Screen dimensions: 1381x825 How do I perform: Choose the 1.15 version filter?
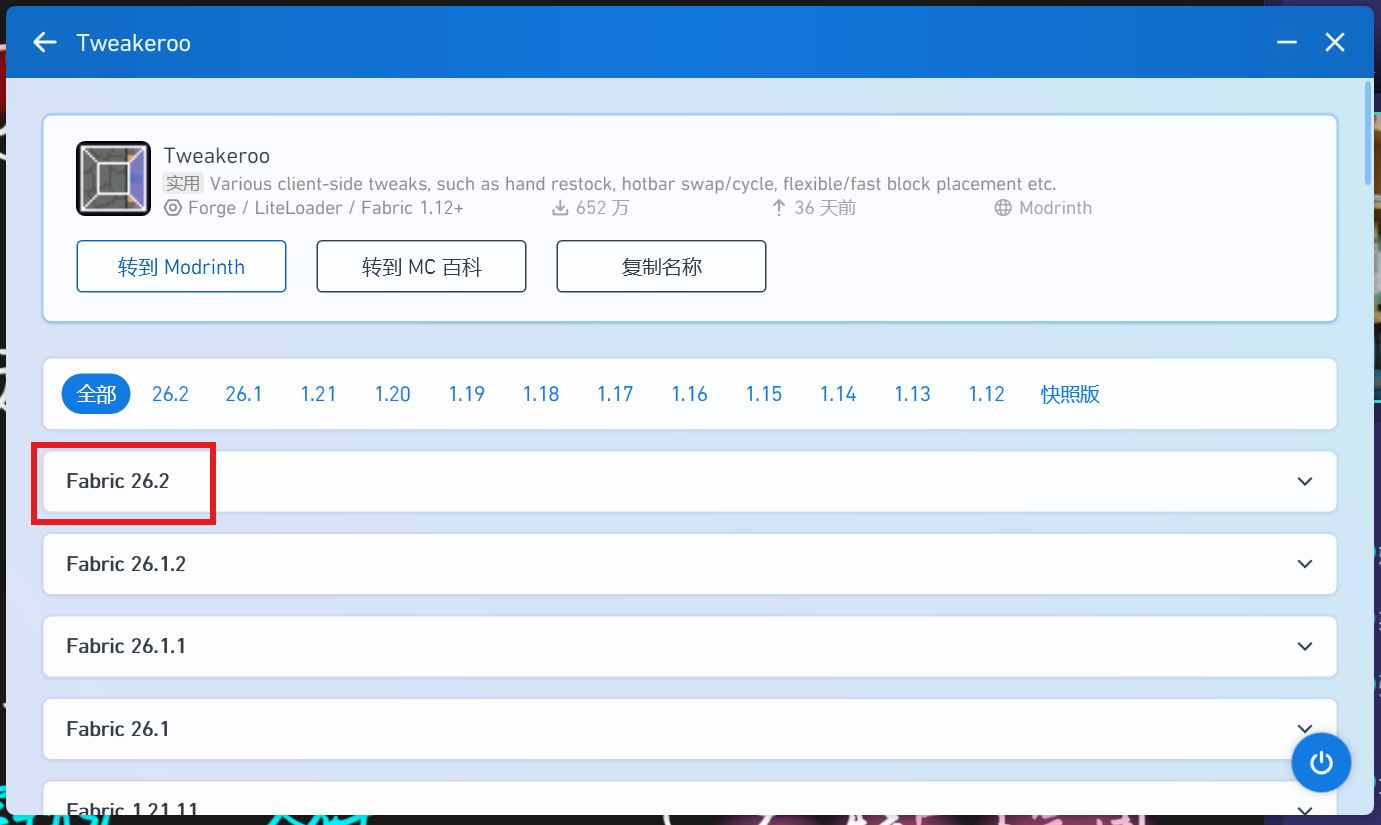click(x=764, y=394)
